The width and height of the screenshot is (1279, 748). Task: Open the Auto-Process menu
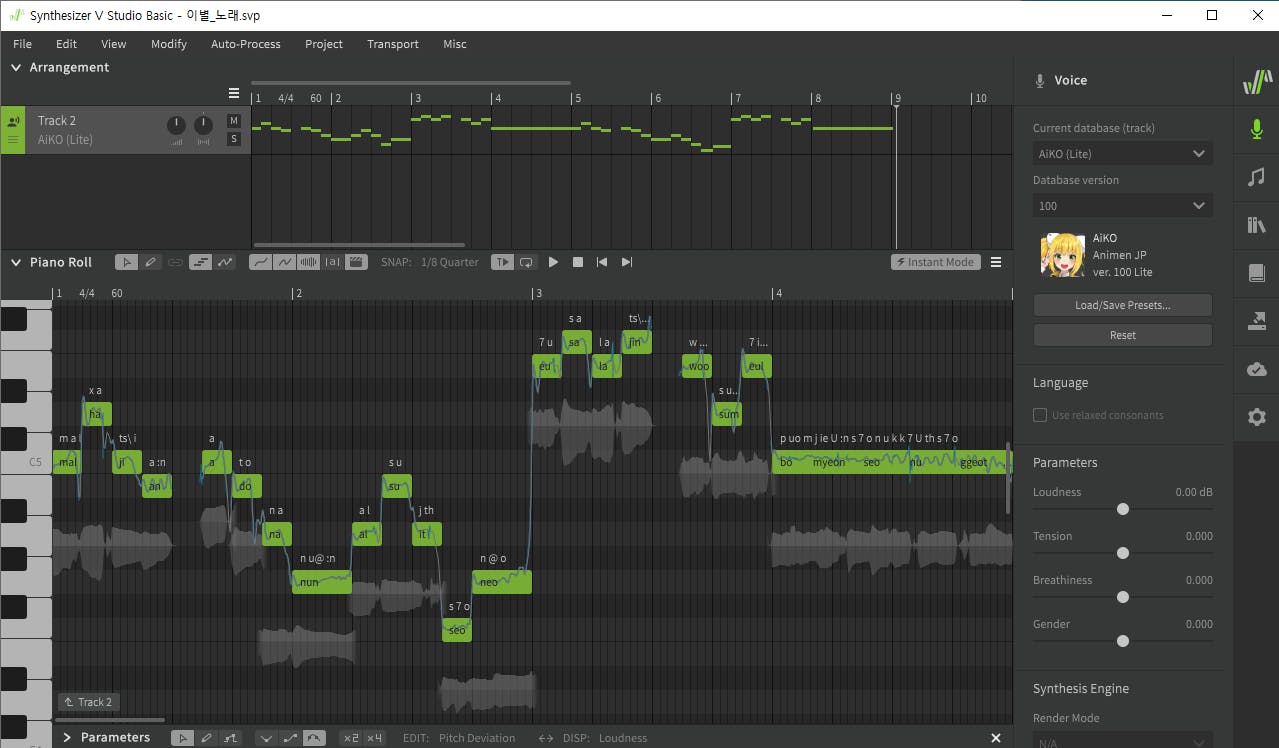tap(246, 44)
